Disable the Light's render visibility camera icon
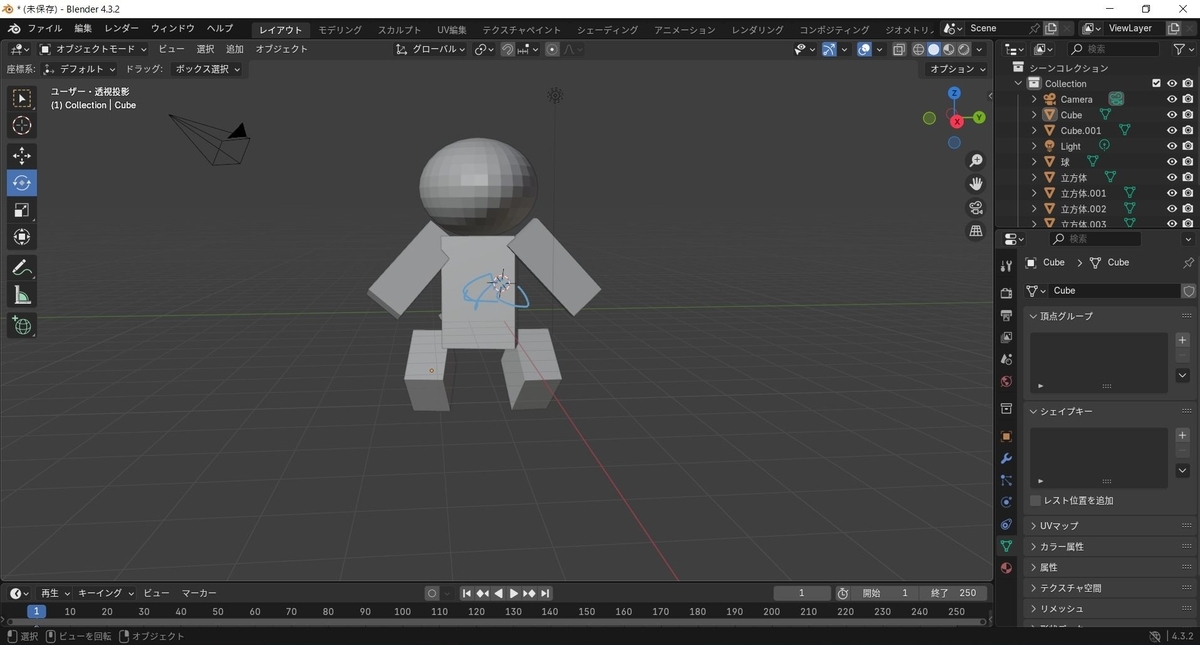 pos(1188,145)
